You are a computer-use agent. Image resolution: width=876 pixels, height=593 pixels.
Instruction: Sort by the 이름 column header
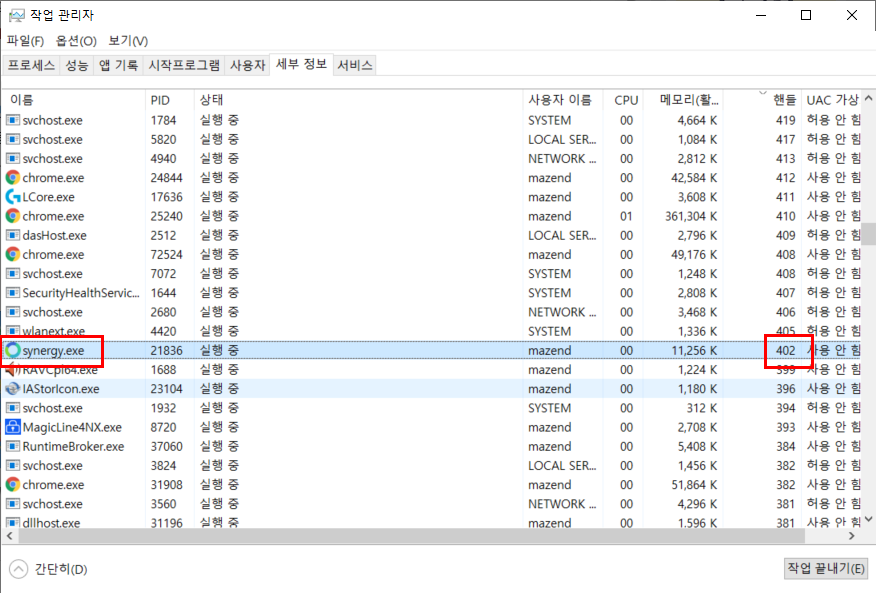coord(74,100)
